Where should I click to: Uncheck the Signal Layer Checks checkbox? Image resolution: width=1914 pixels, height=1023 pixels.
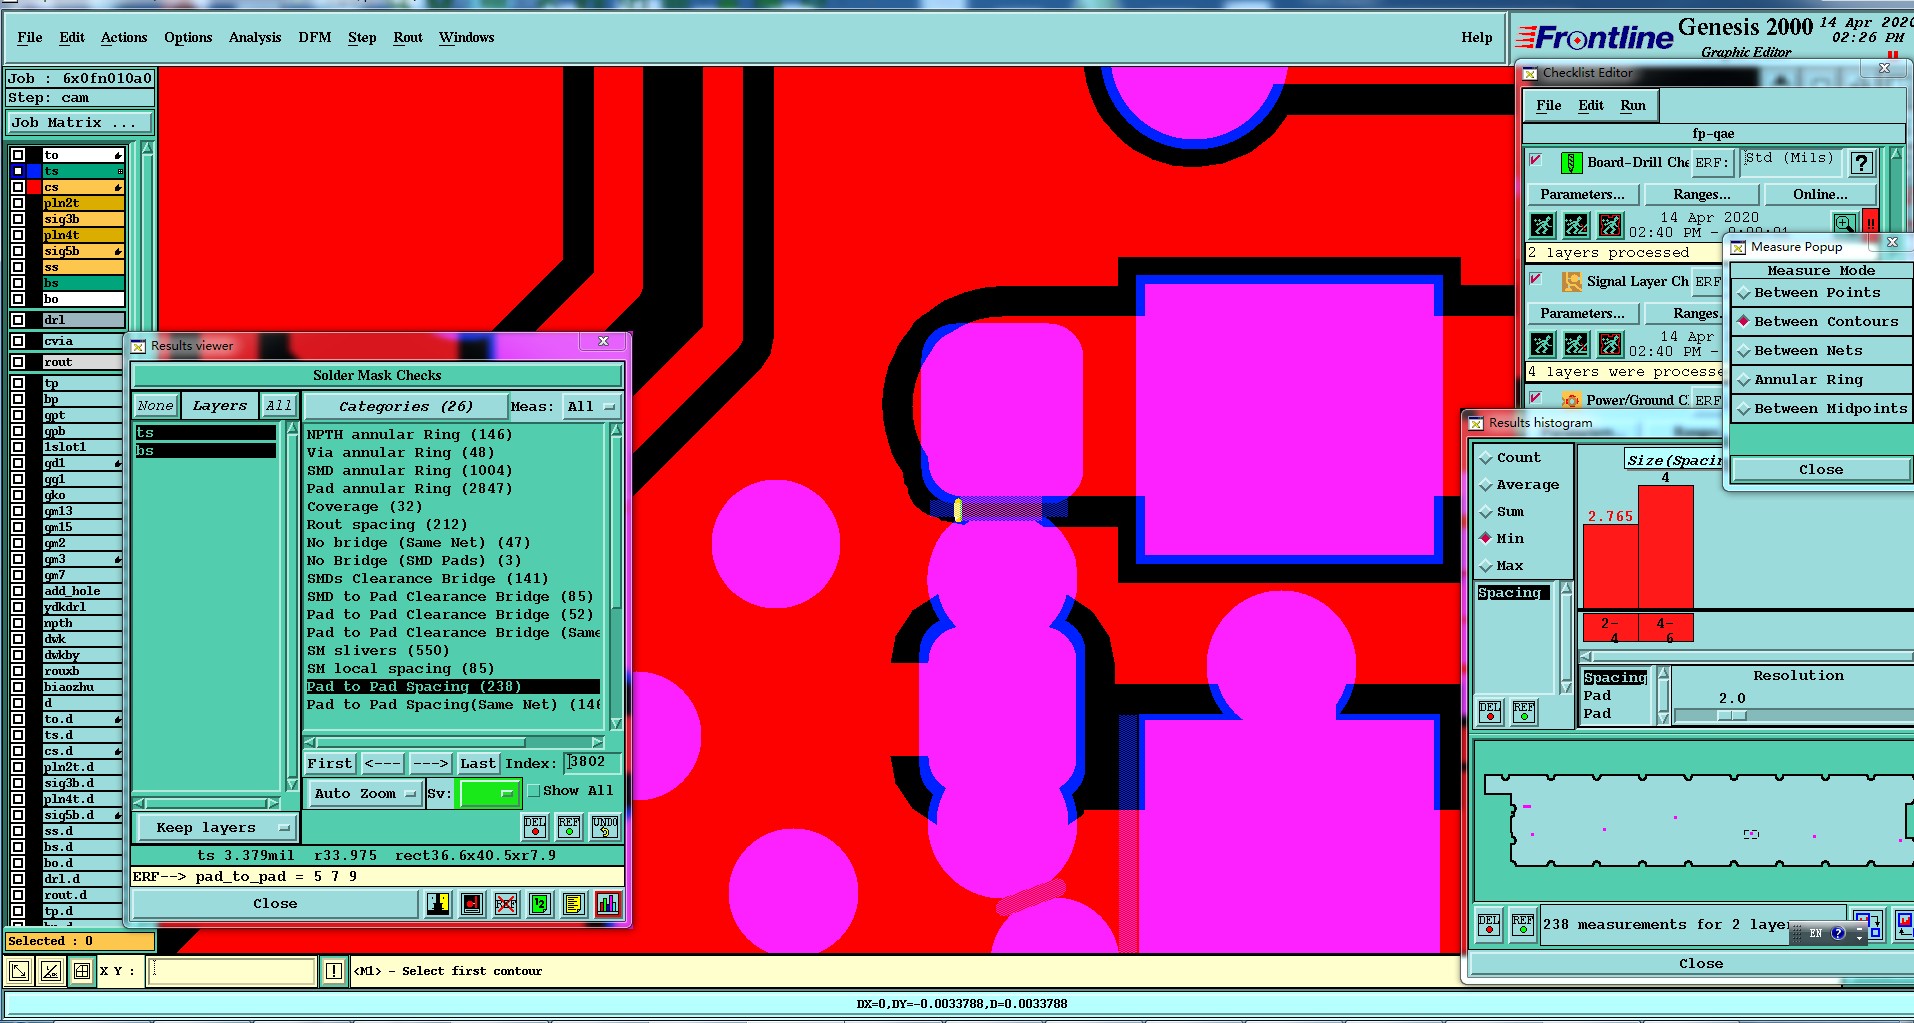1536,279
